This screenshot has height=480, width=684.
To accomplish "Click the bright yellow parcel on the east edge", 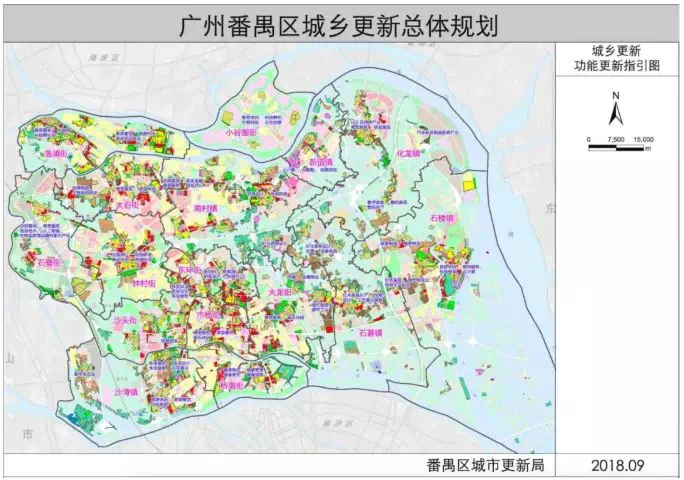I will point(469,185).
